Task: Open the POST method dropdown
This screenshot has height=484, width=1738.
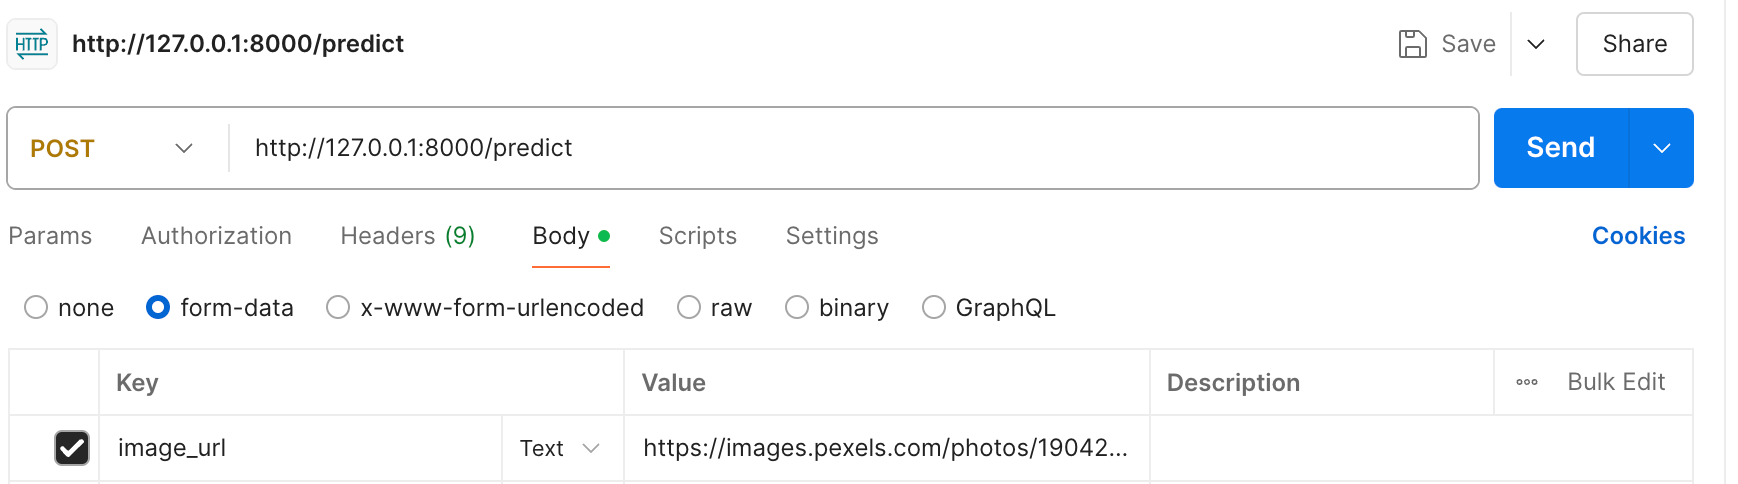Action: (112, 148)
